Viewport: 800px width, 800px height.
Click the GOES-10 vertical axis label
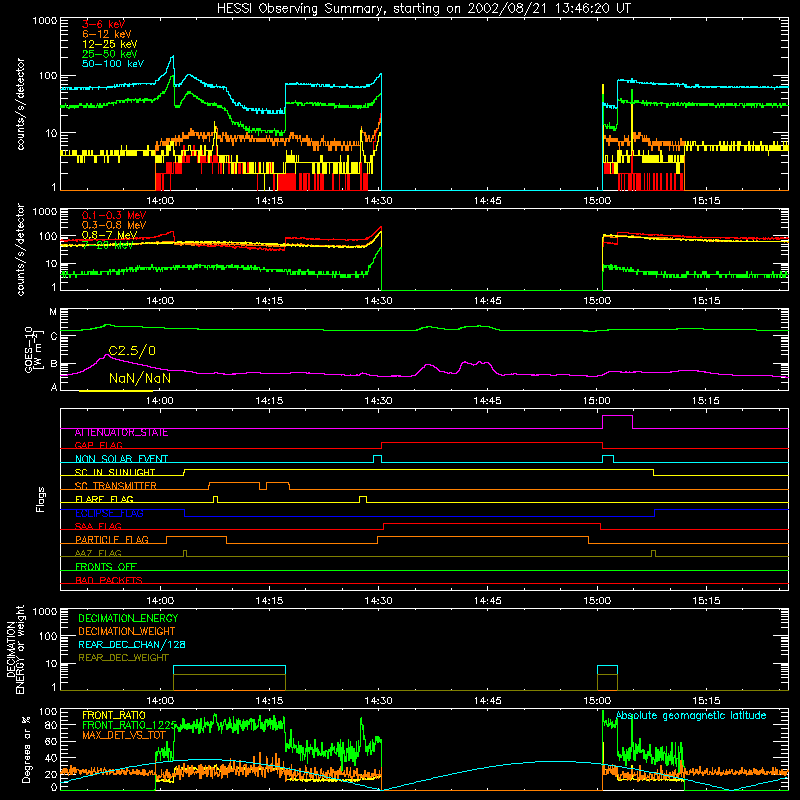pyautogui.click(x=33, y=349)
